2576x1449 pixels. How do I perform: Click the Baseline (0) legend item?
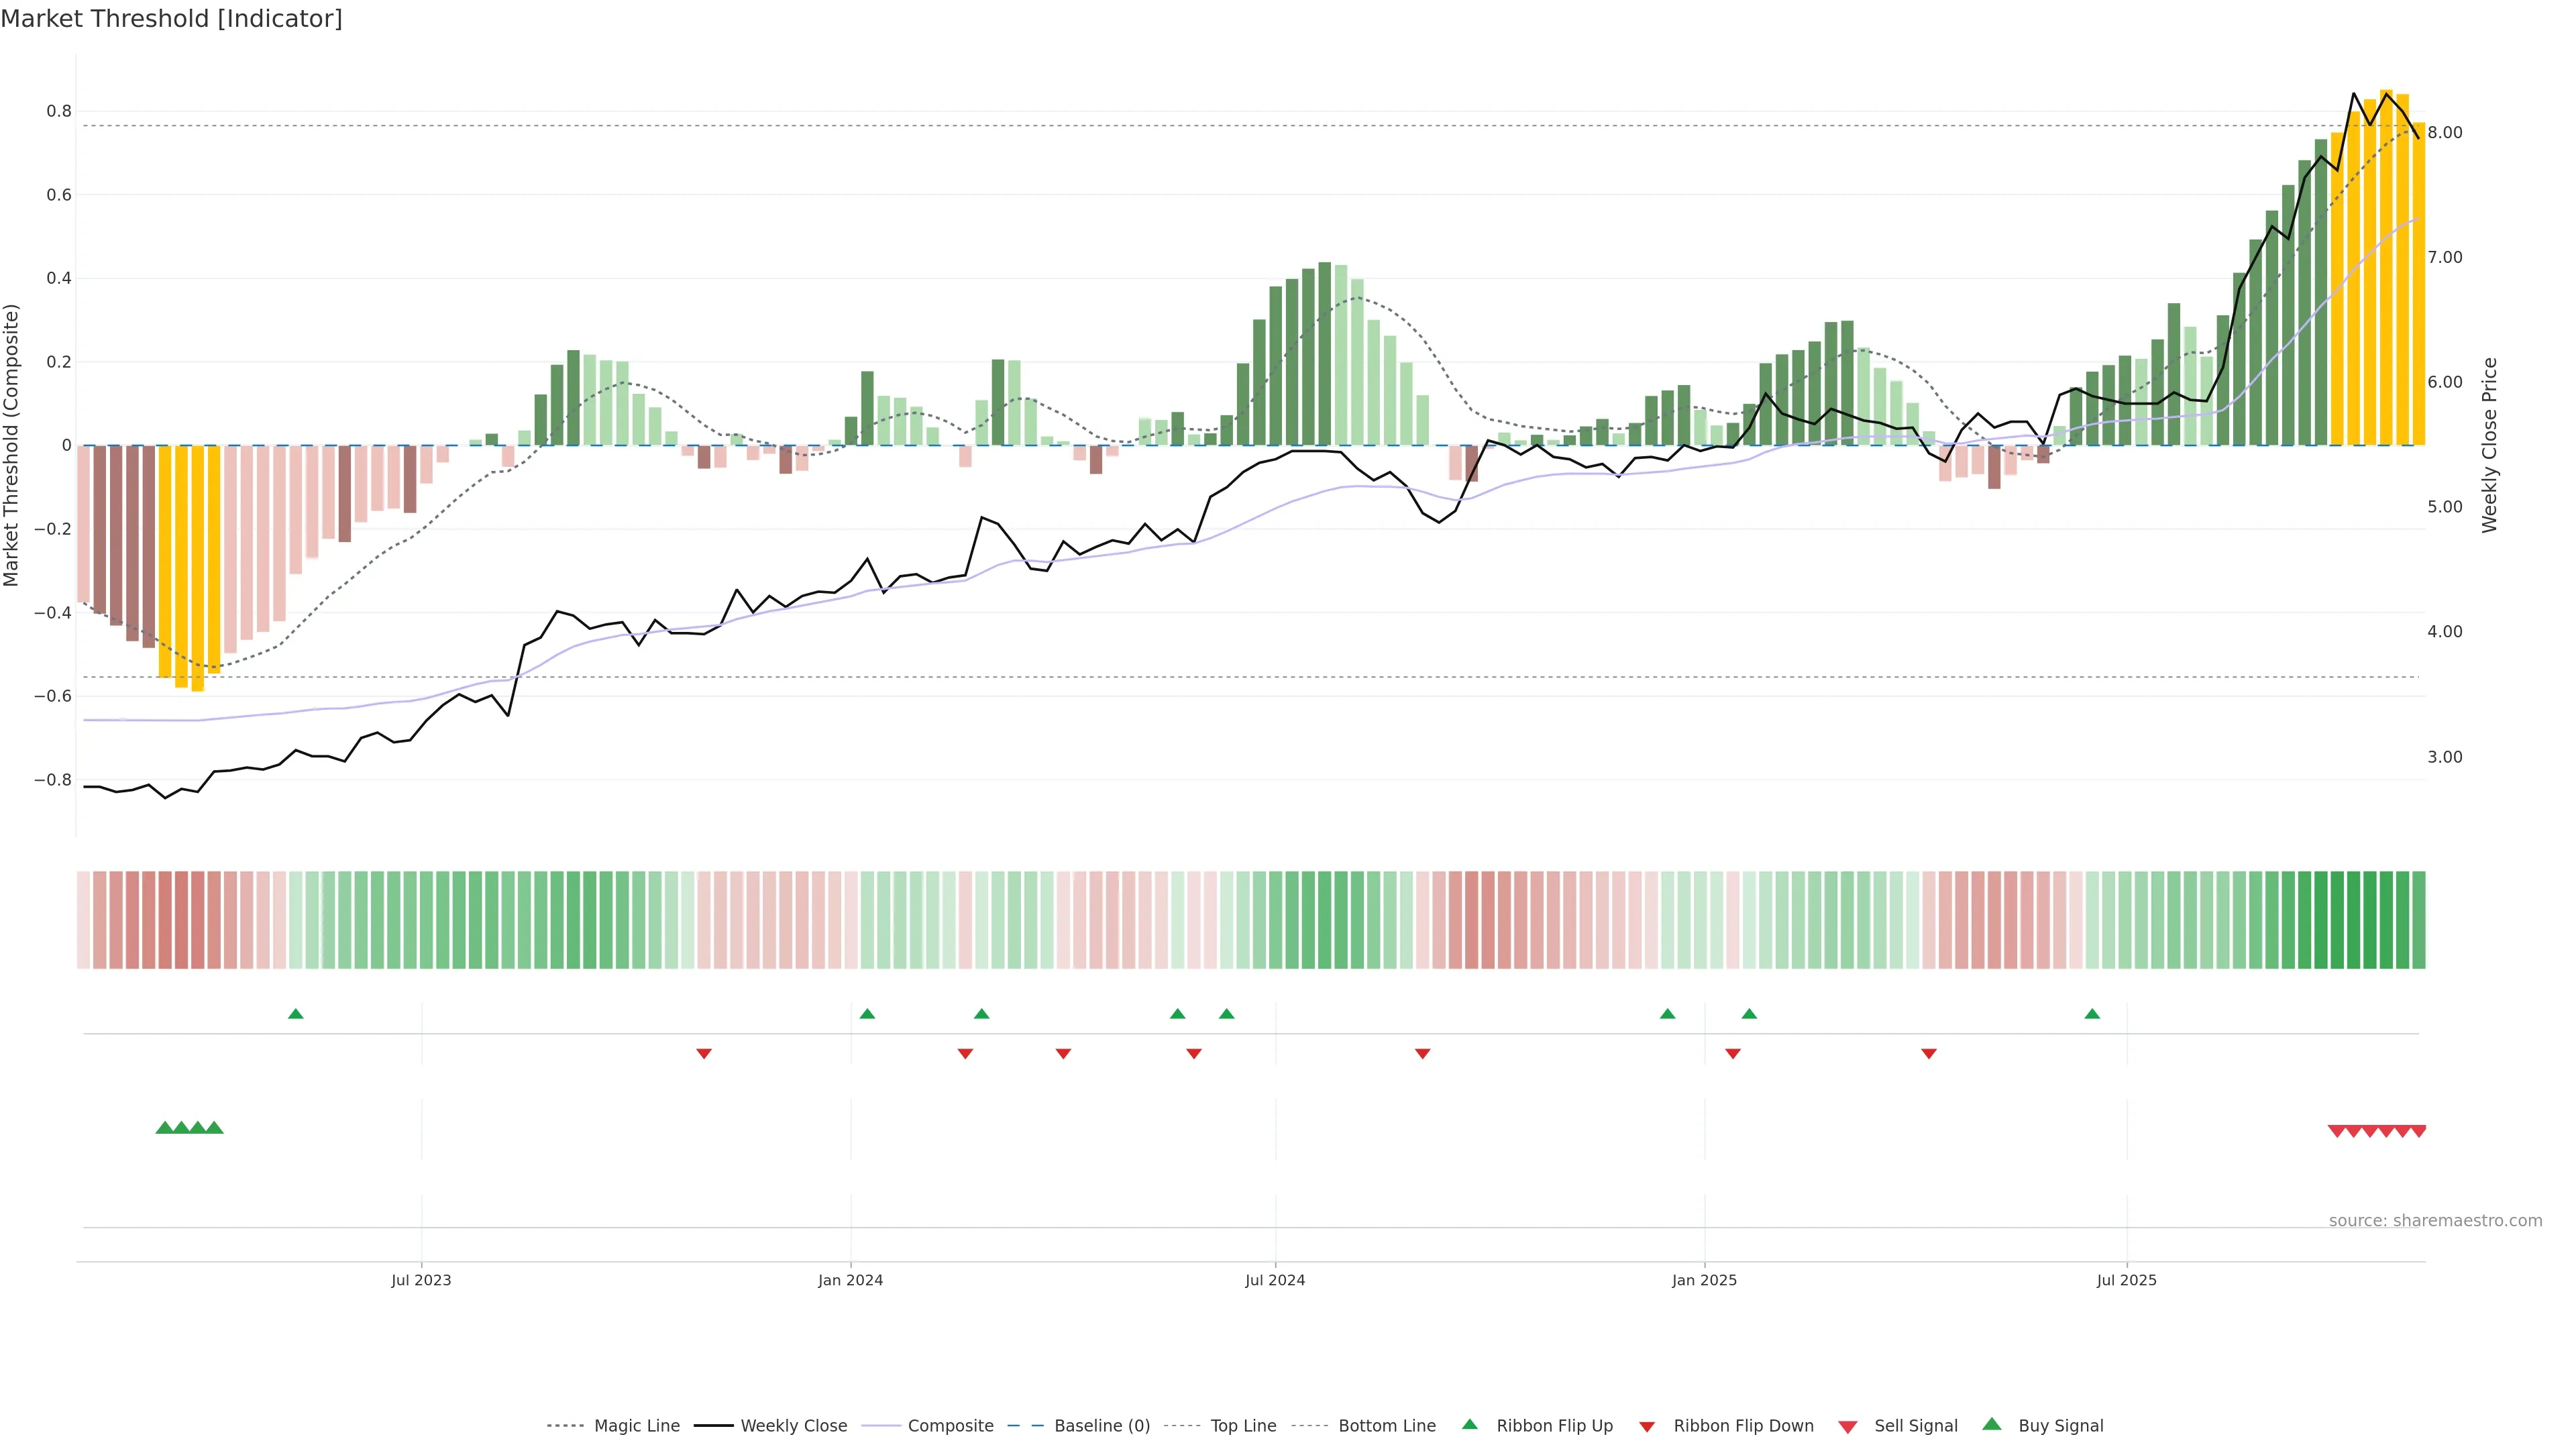click(1101, 1426)
